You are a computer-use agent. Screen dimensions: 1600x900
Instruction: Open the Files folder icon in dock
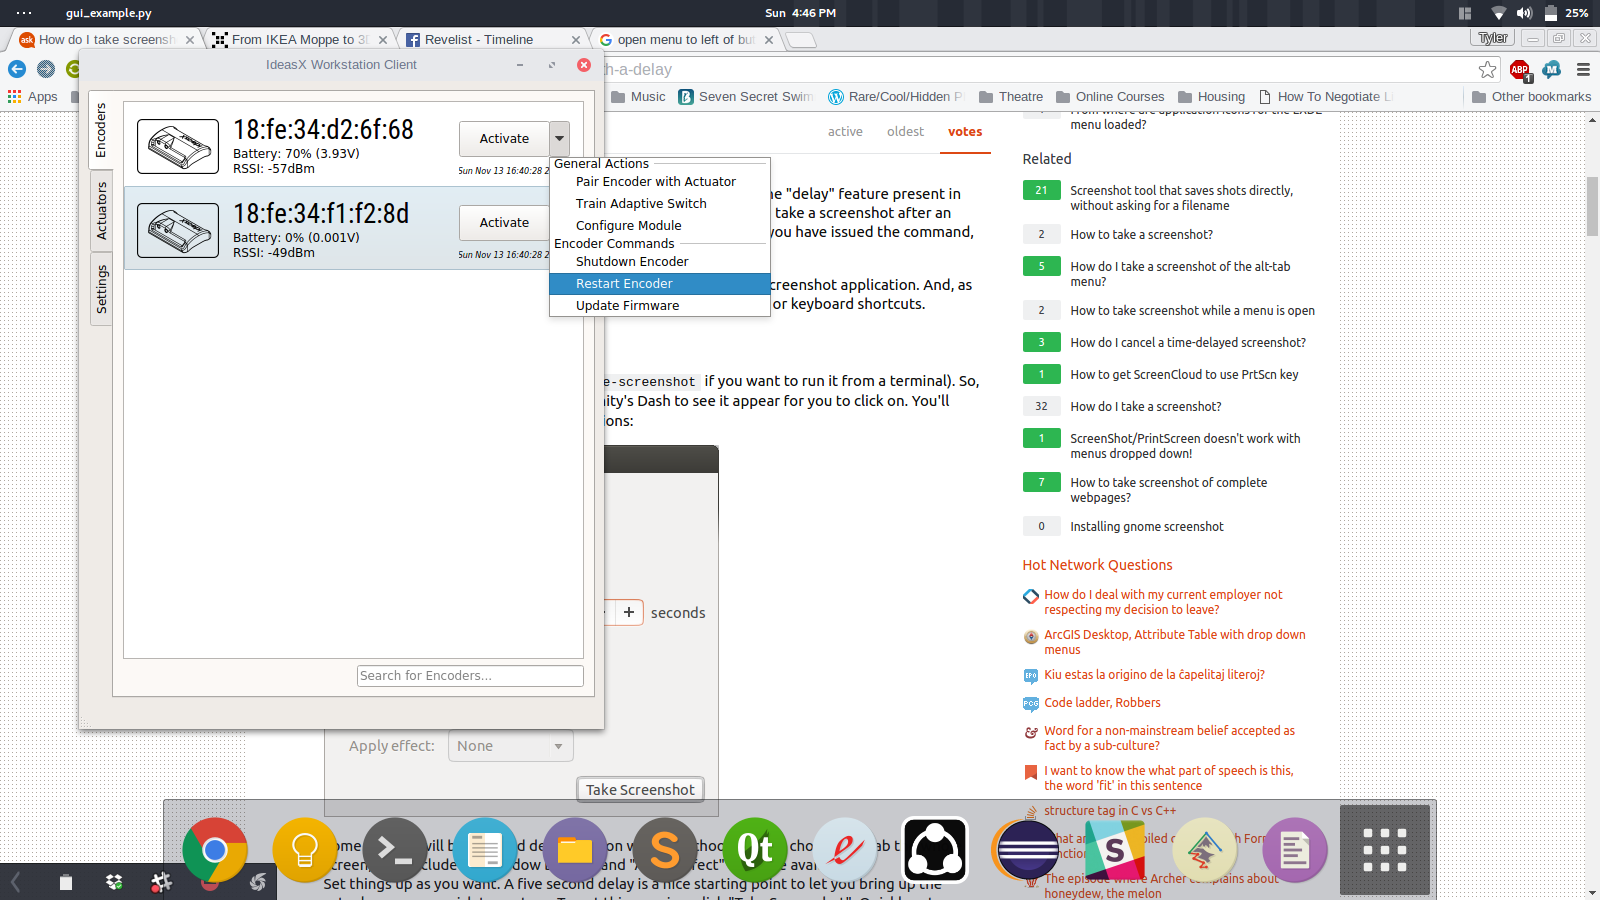coord(575,850)
